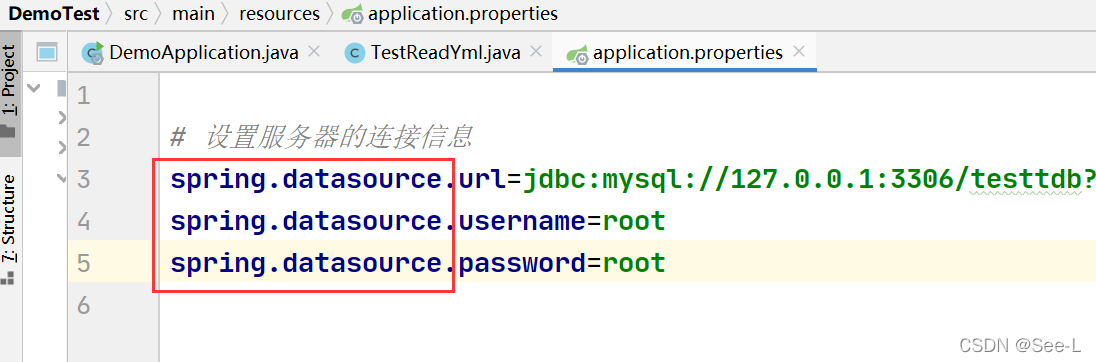Close the application.properties tab

click(800, 51)
